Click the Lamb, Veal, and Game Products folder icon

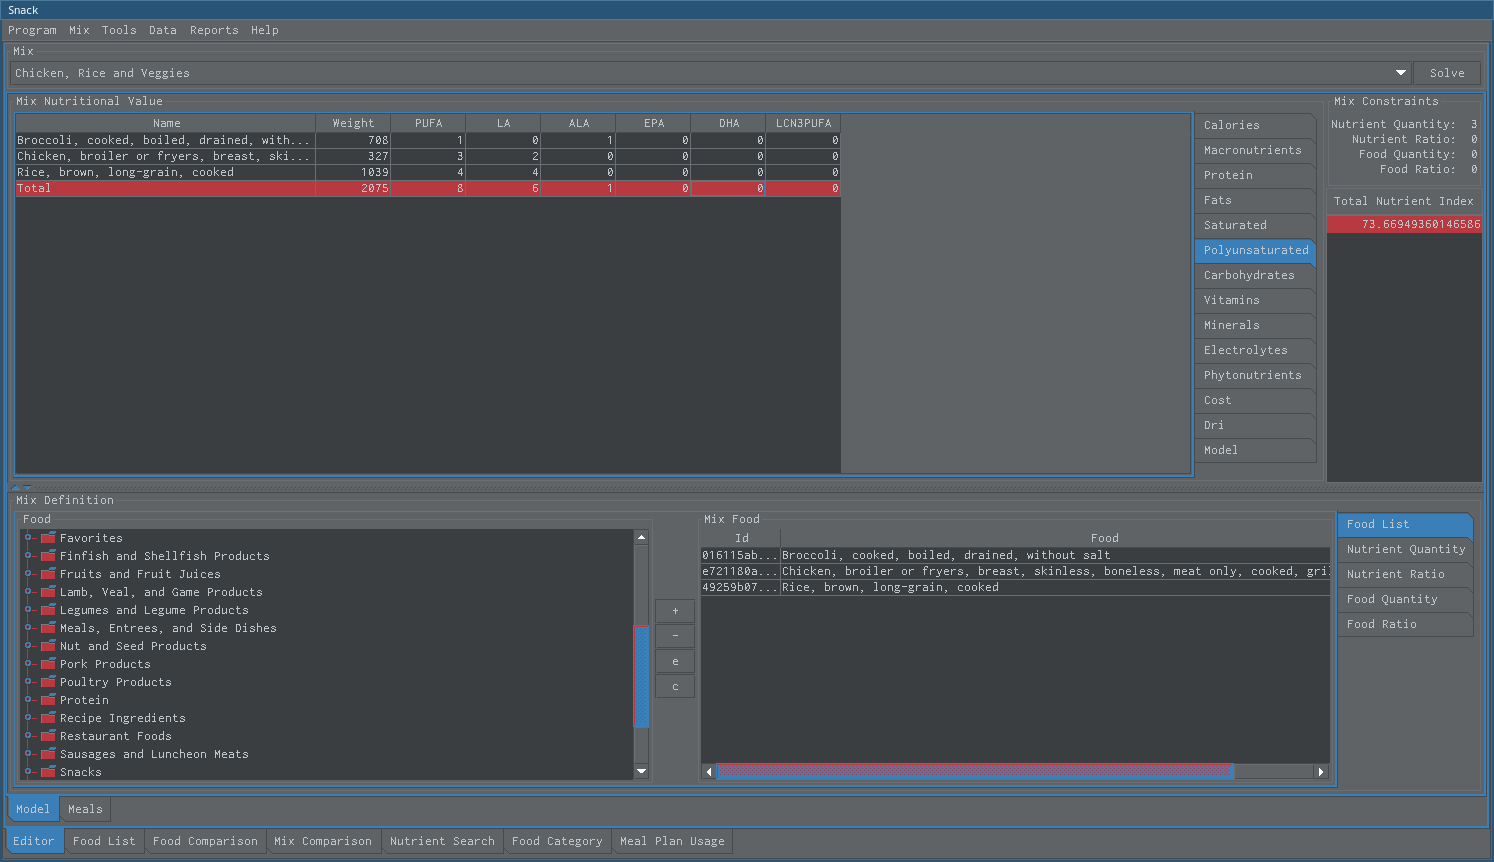pyautogui.click(x=48, y=592)
